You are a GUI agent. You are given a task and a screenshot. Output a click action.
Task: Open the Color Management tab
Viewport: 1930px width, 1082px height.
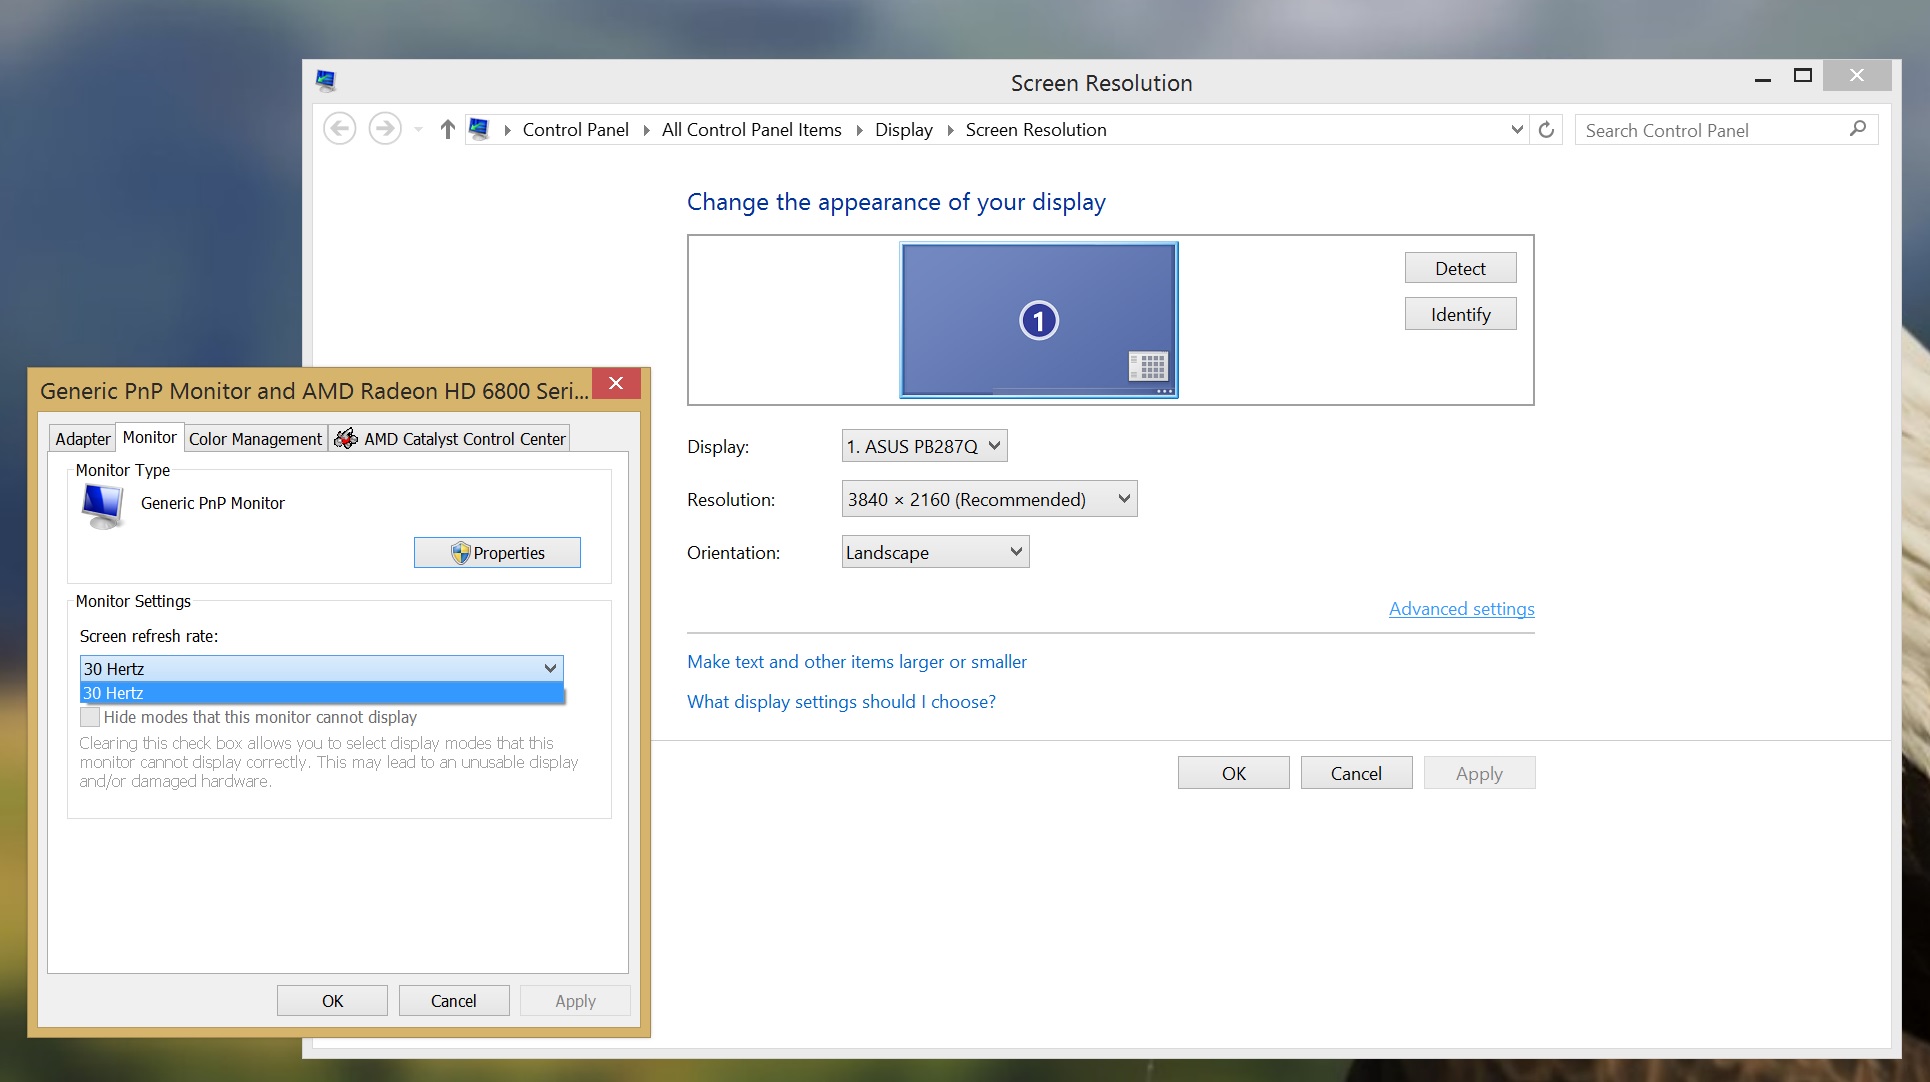255,439
